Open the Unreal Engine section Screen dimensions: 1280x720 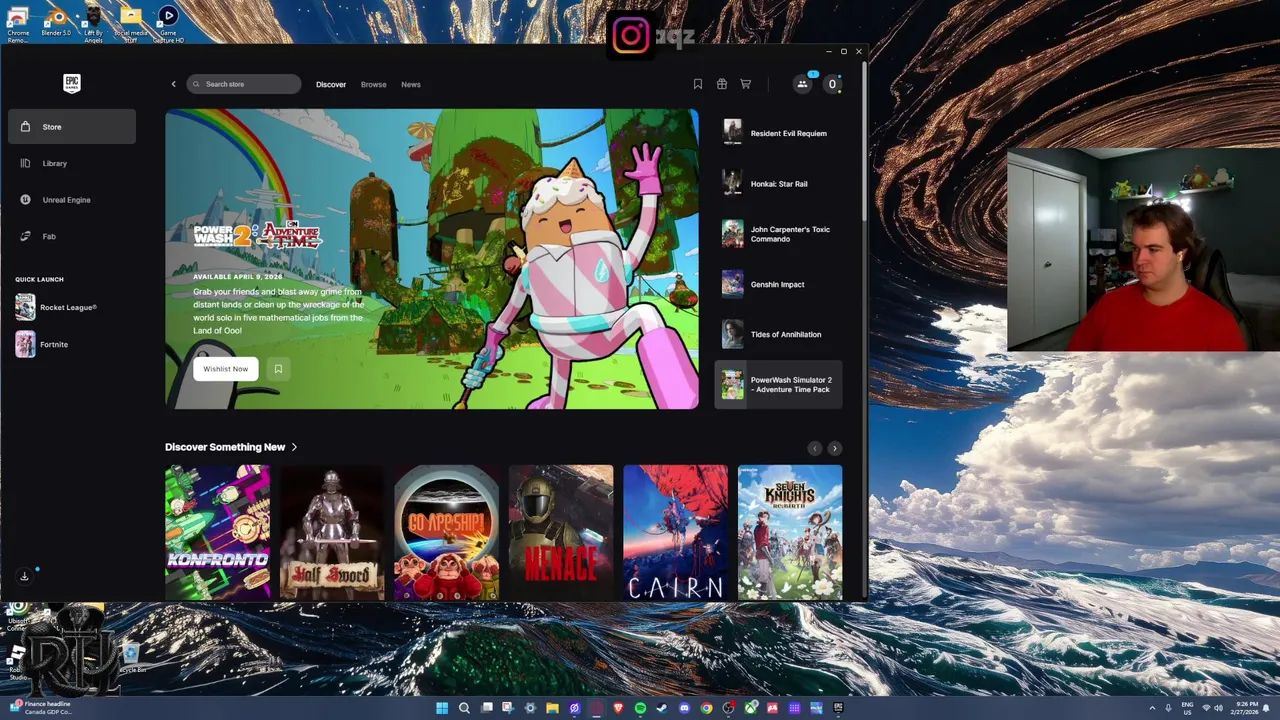click(72, 200)
